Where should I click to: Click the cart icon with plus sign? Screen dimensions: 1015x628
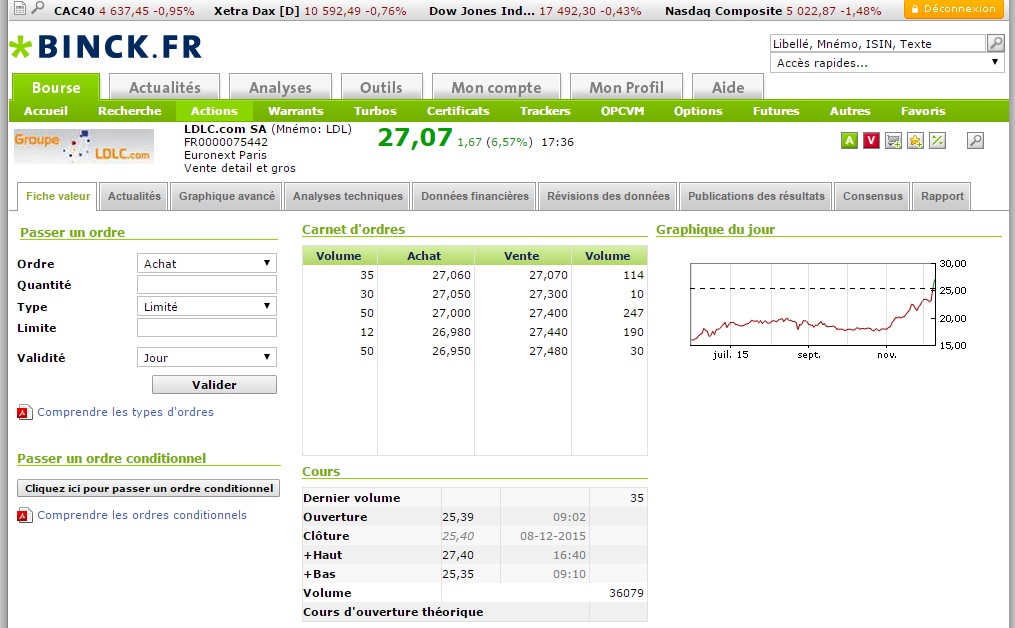point(893,141)
